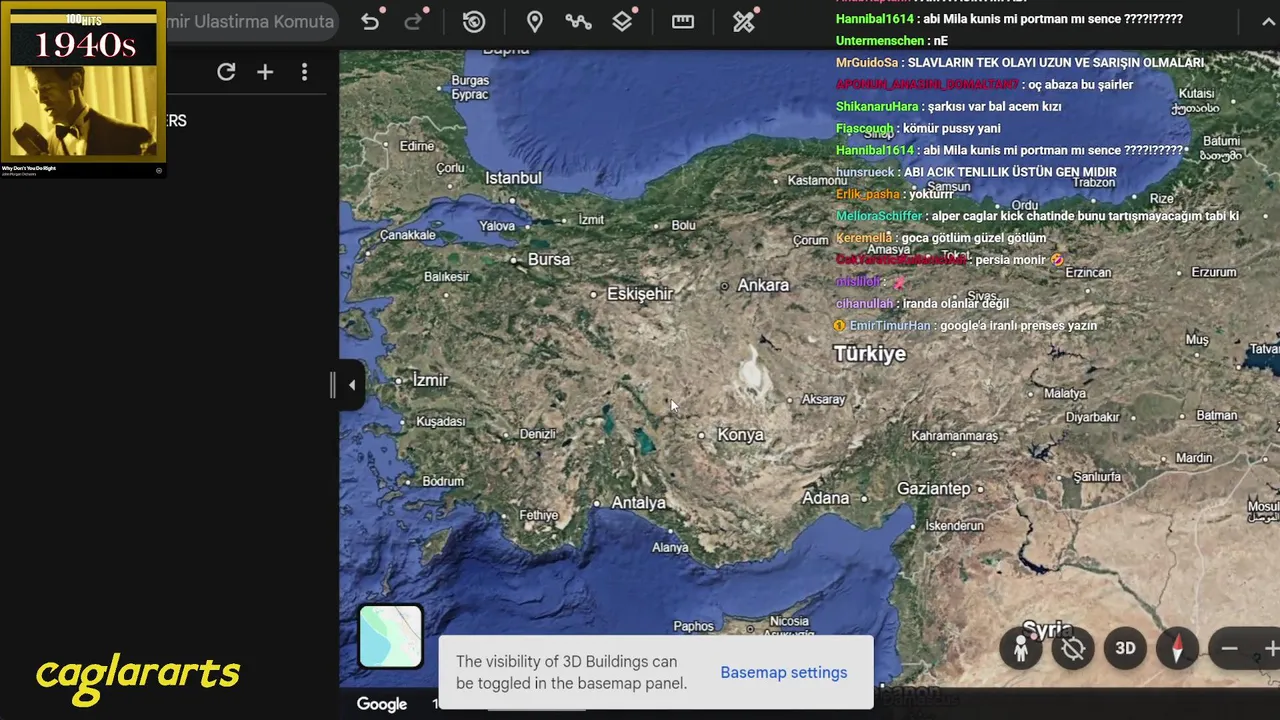1280x720 pixels.
Task: Click Fethiye label on map
Action: (538, 515)
